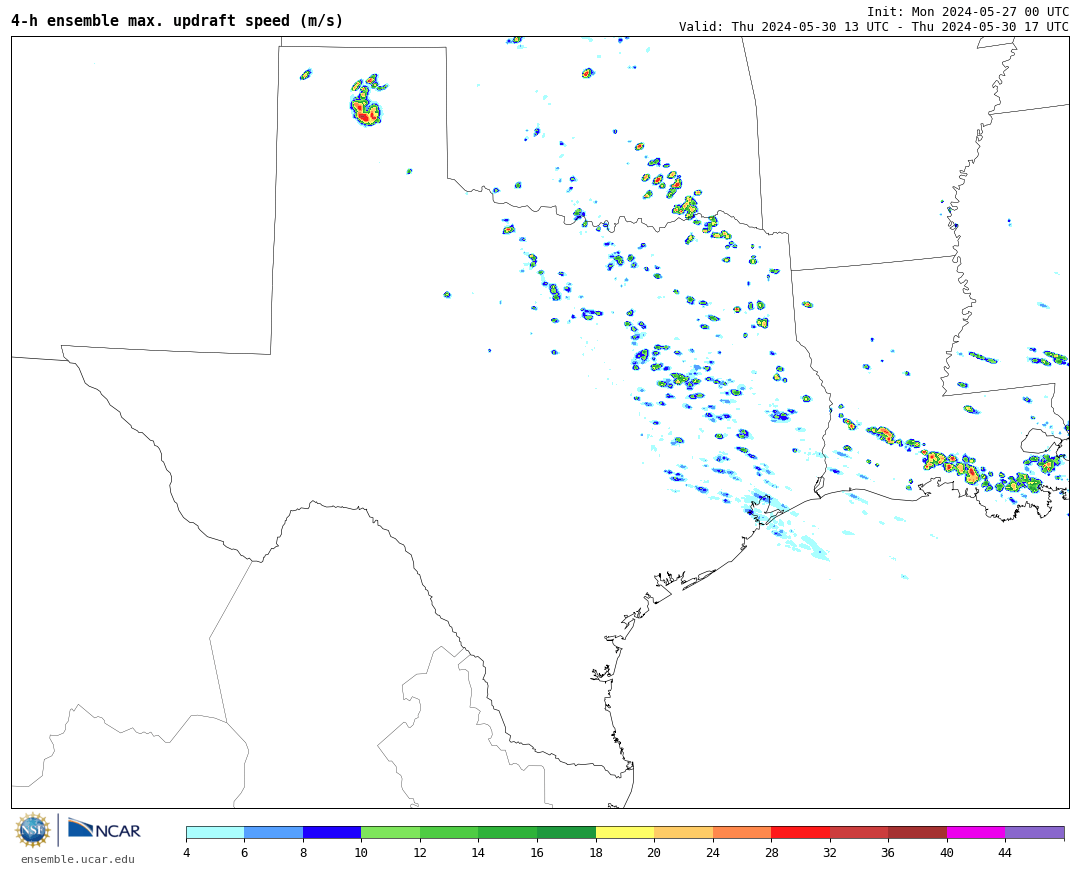The height and width of the screenshot is (871, 1080).
Task: Select the purple swatch above 44
Action: tap(1035, 832)
